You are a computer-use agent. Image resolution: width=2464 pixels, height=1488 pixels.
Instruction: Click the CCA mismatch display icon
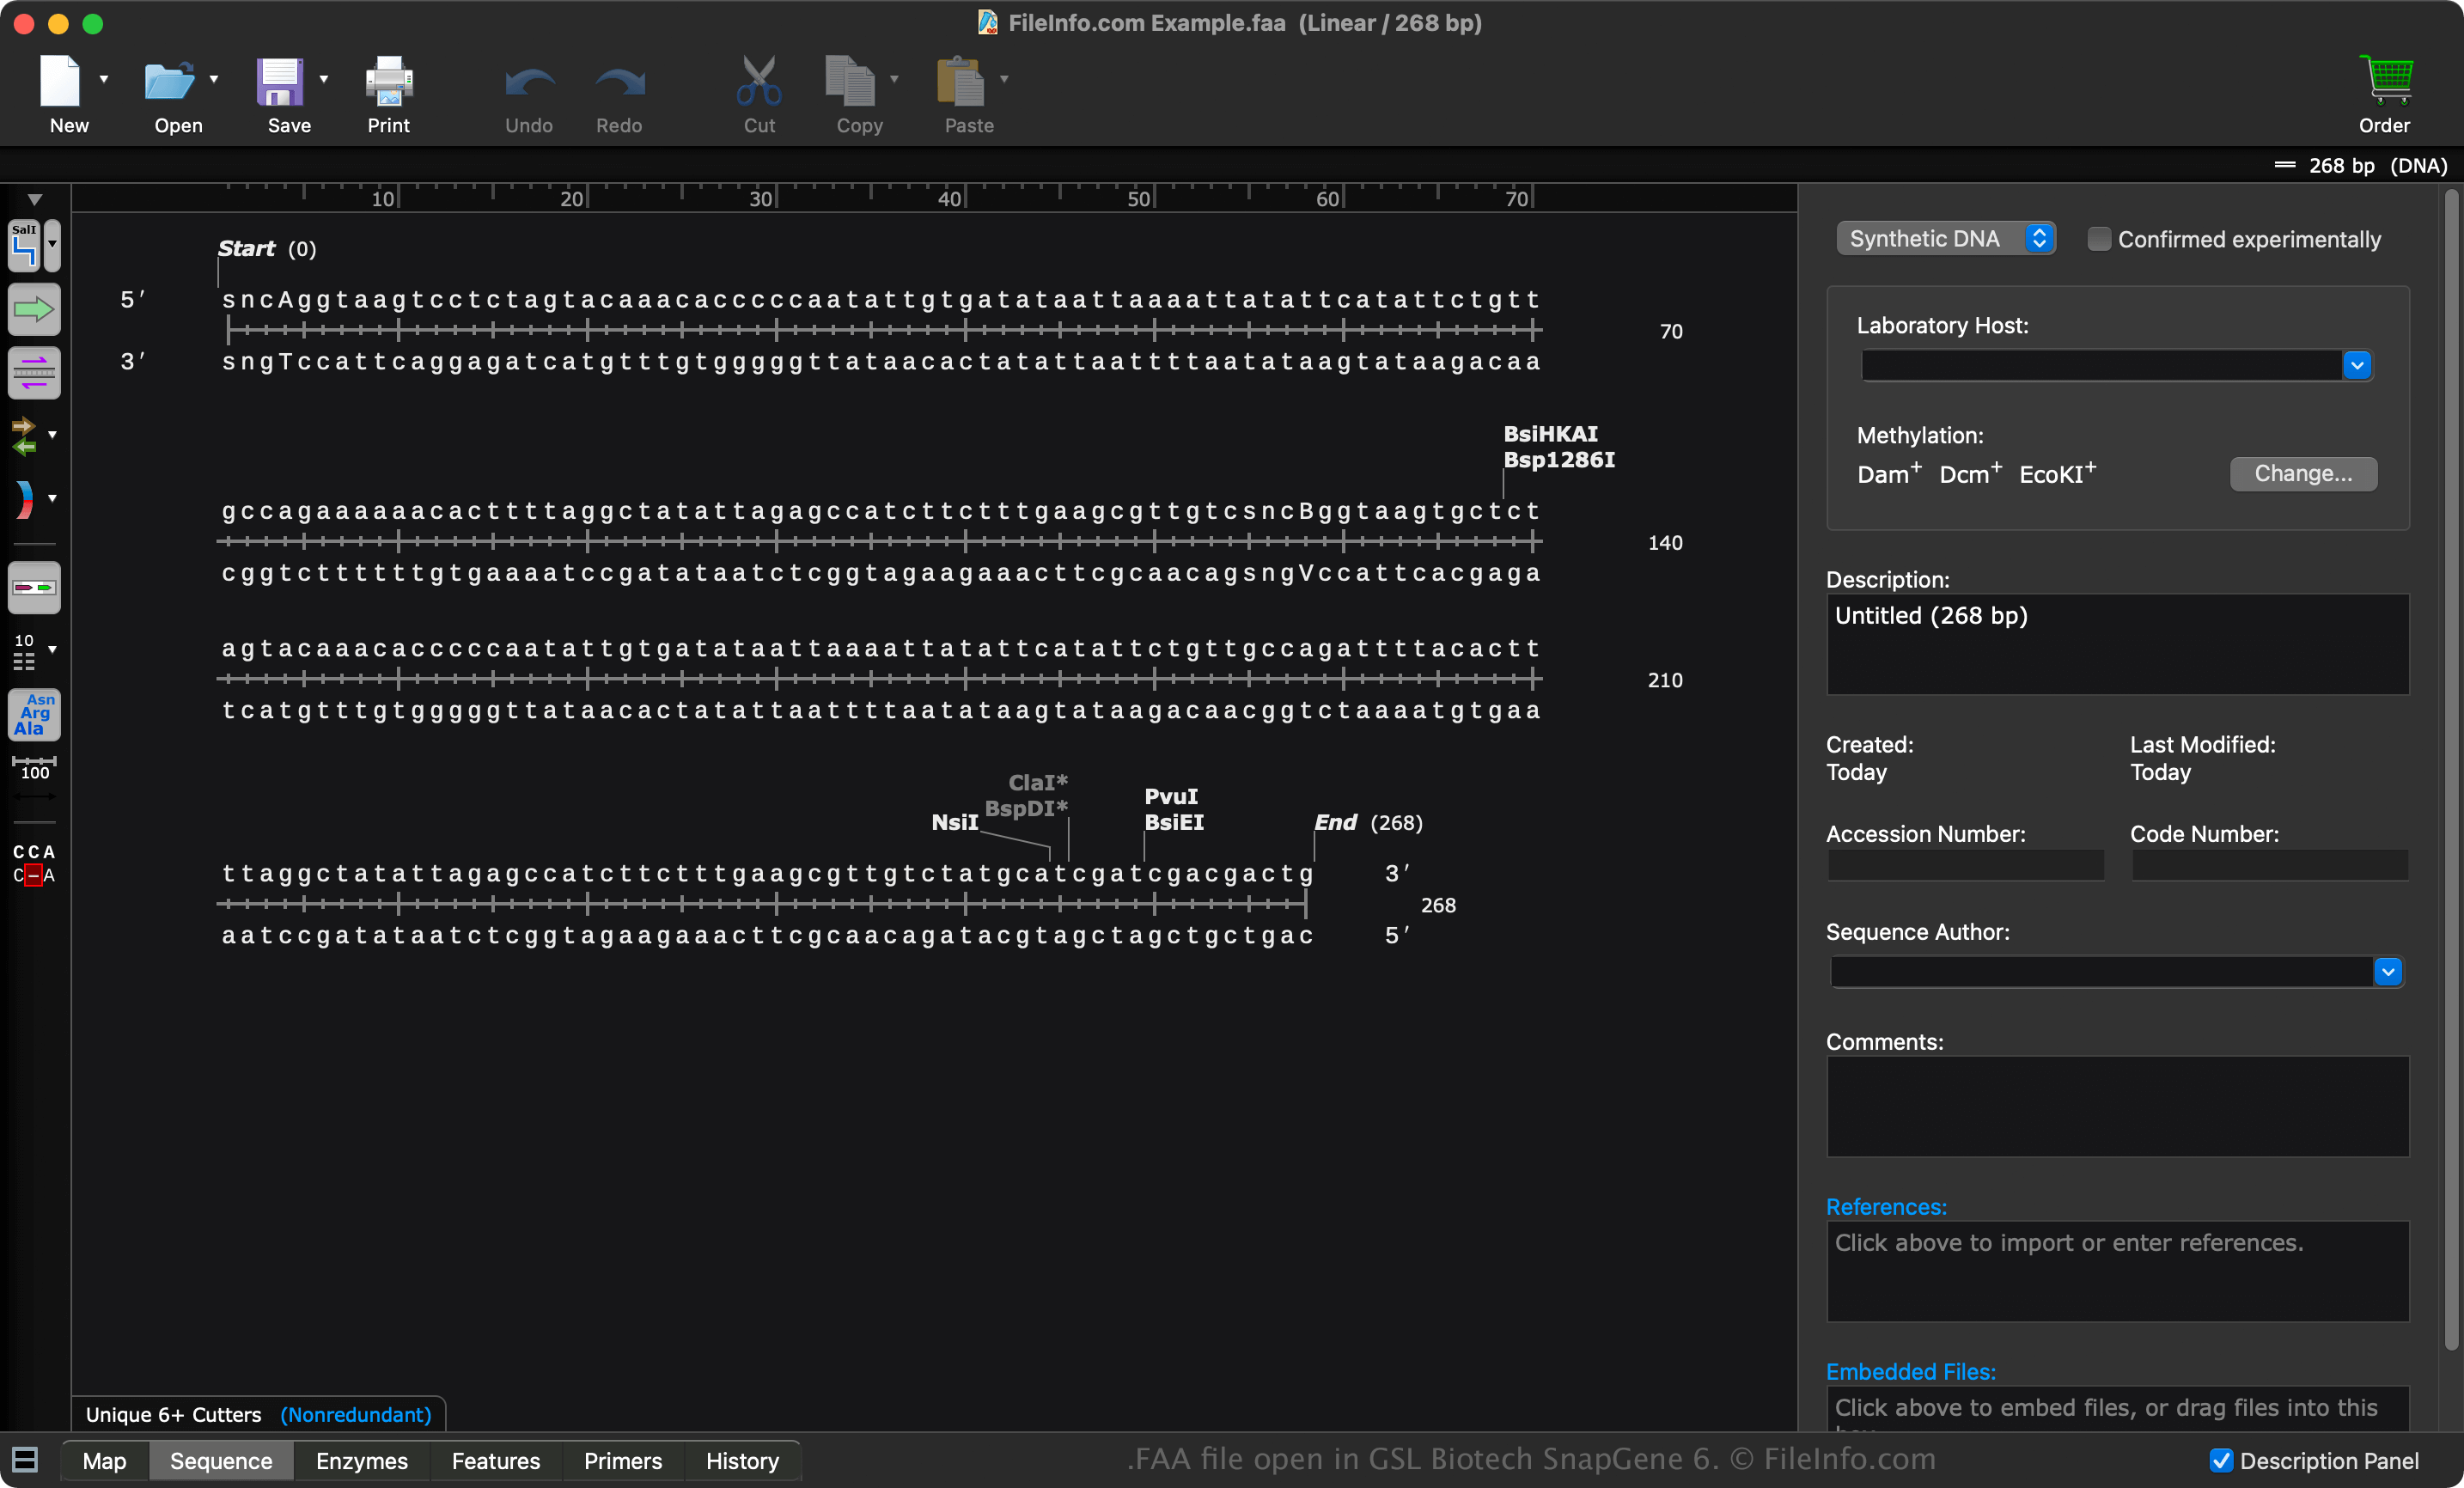pos(34,863)
